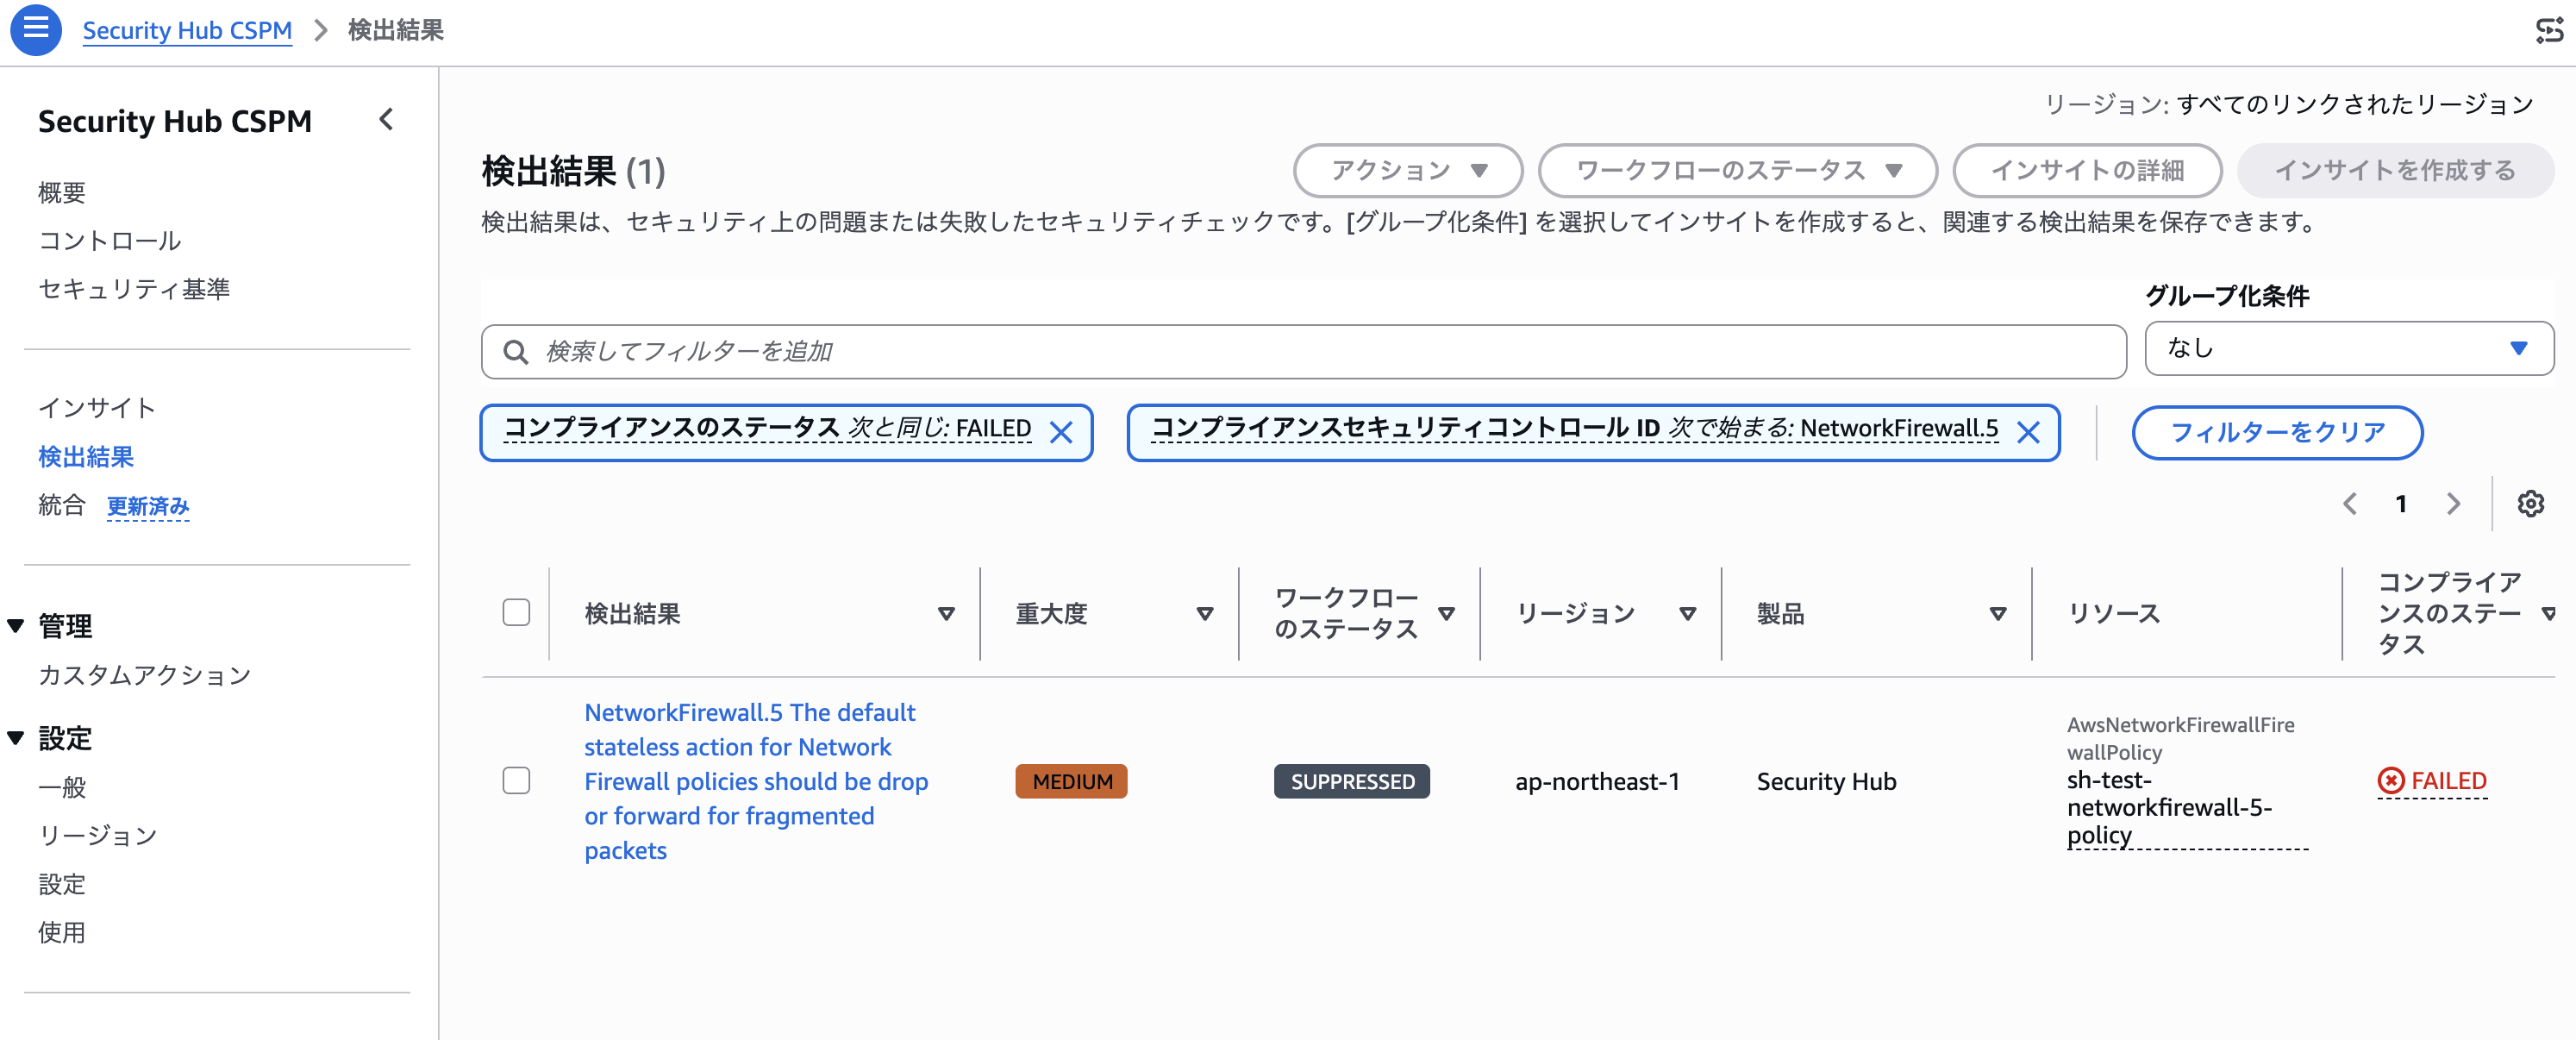Sort by コンプライアンスのステータス column arrow
Screen dimensions: 2576x1040
point(2549,614)
